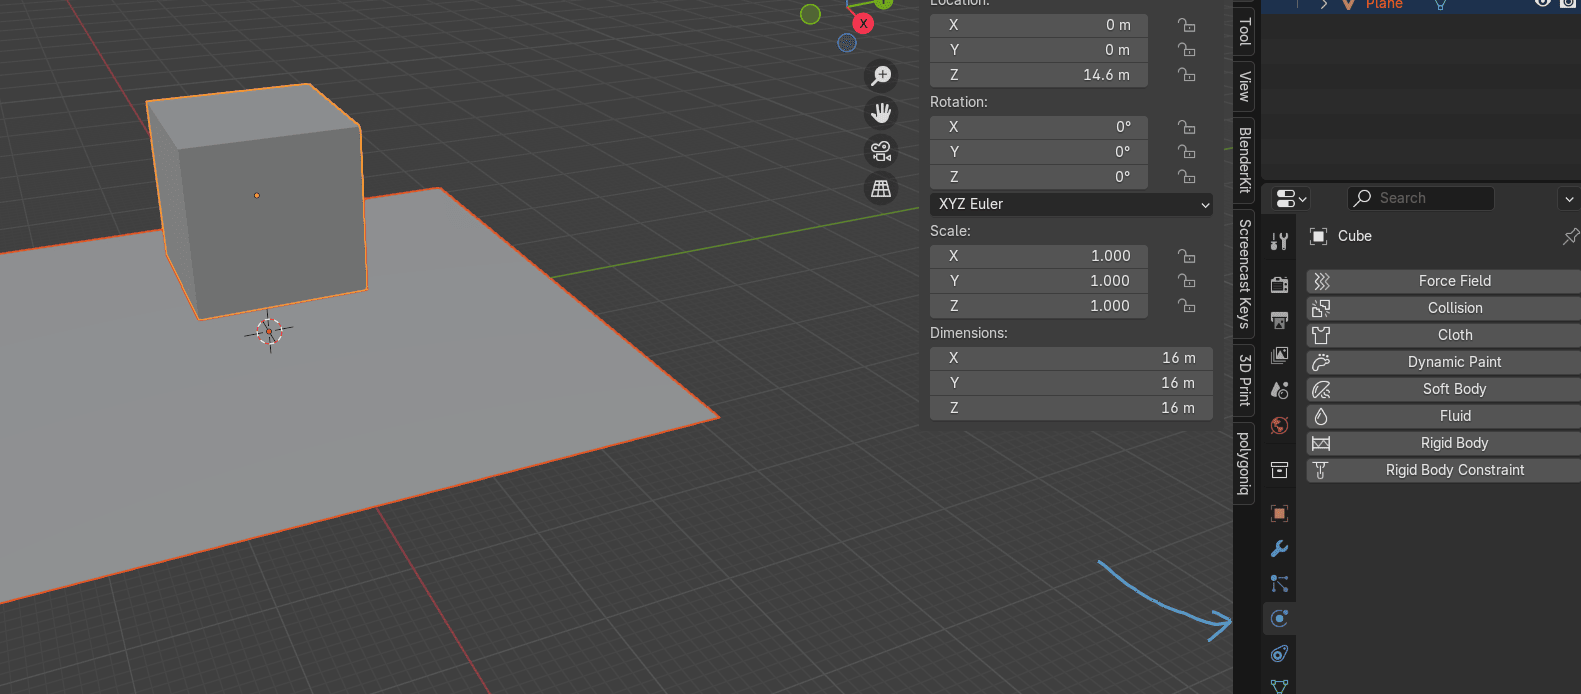Click the pan view hand icon
The image size is (1581, 694).
(x=881, y=113)
